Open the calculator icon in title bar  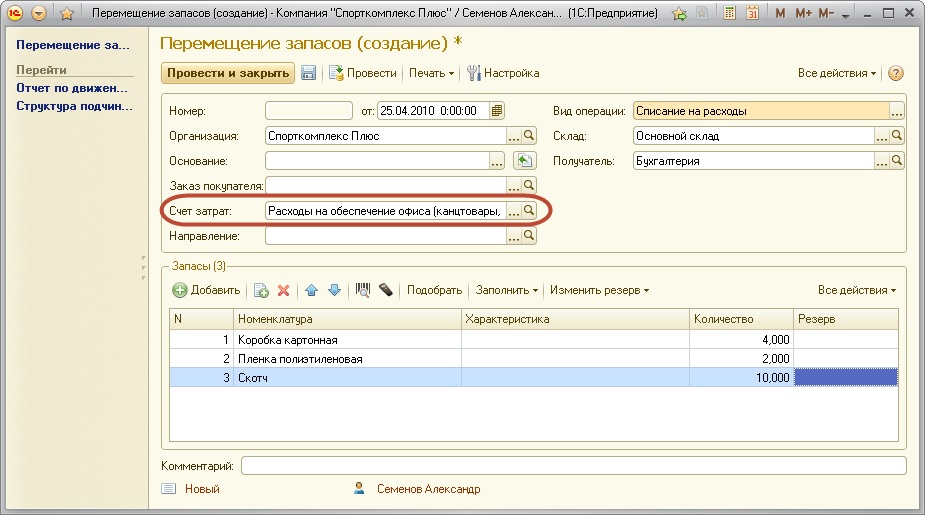(x=731, y=15)
